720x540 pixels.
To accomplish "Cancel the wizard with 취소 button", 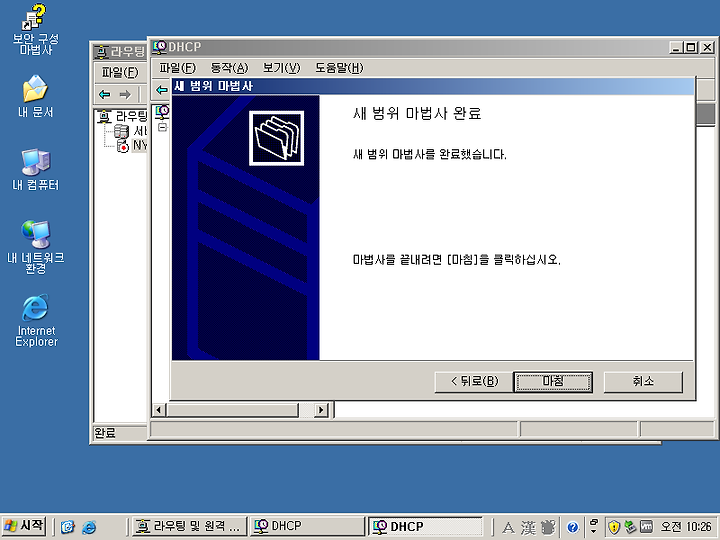I will pyautogui.click(x=643, y=382).
